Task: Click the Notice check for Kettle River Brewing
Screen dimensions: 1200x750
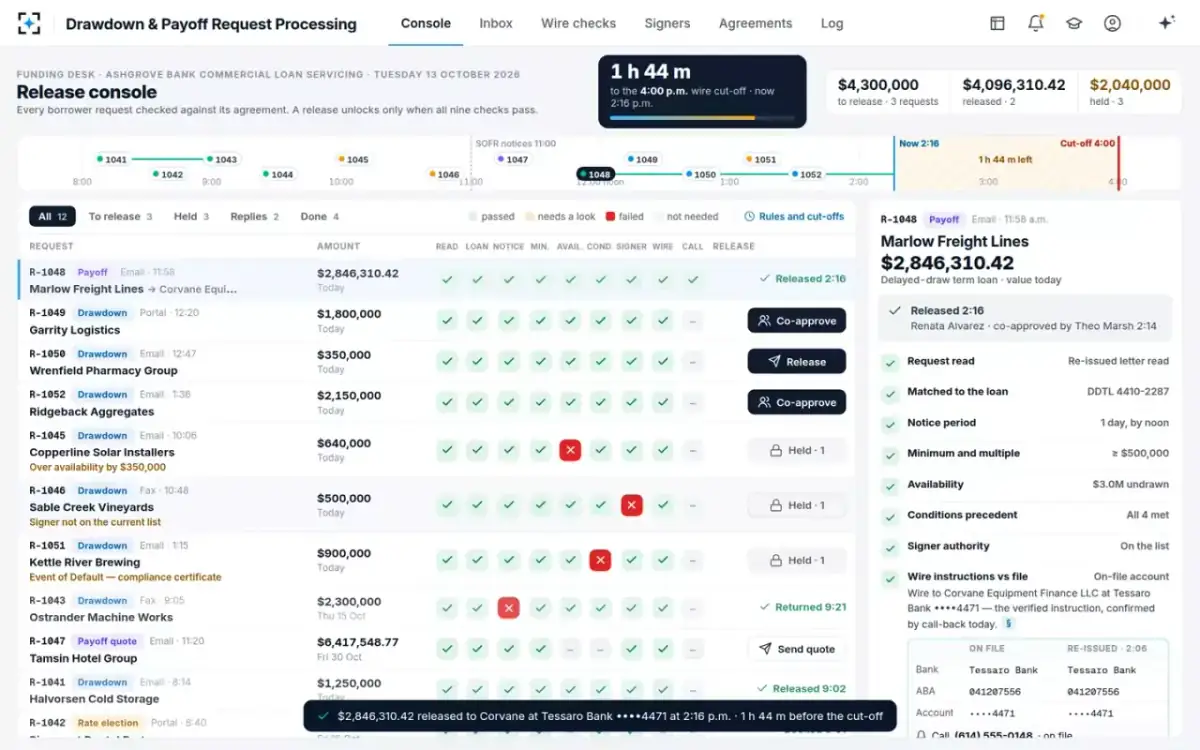Action: (509, 560)
